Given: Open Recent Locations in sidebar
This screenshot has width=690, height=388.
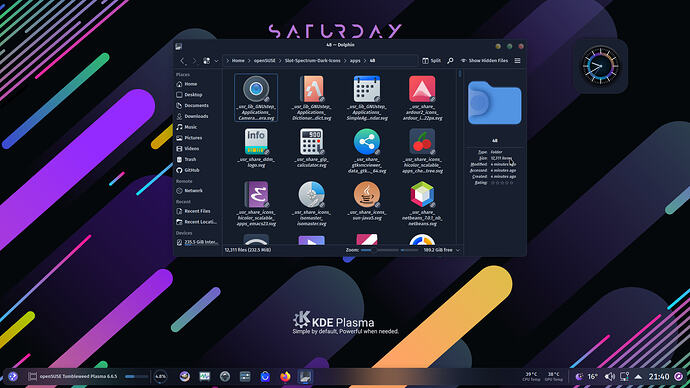Looking at the screenshot, I should coord(197,222).
